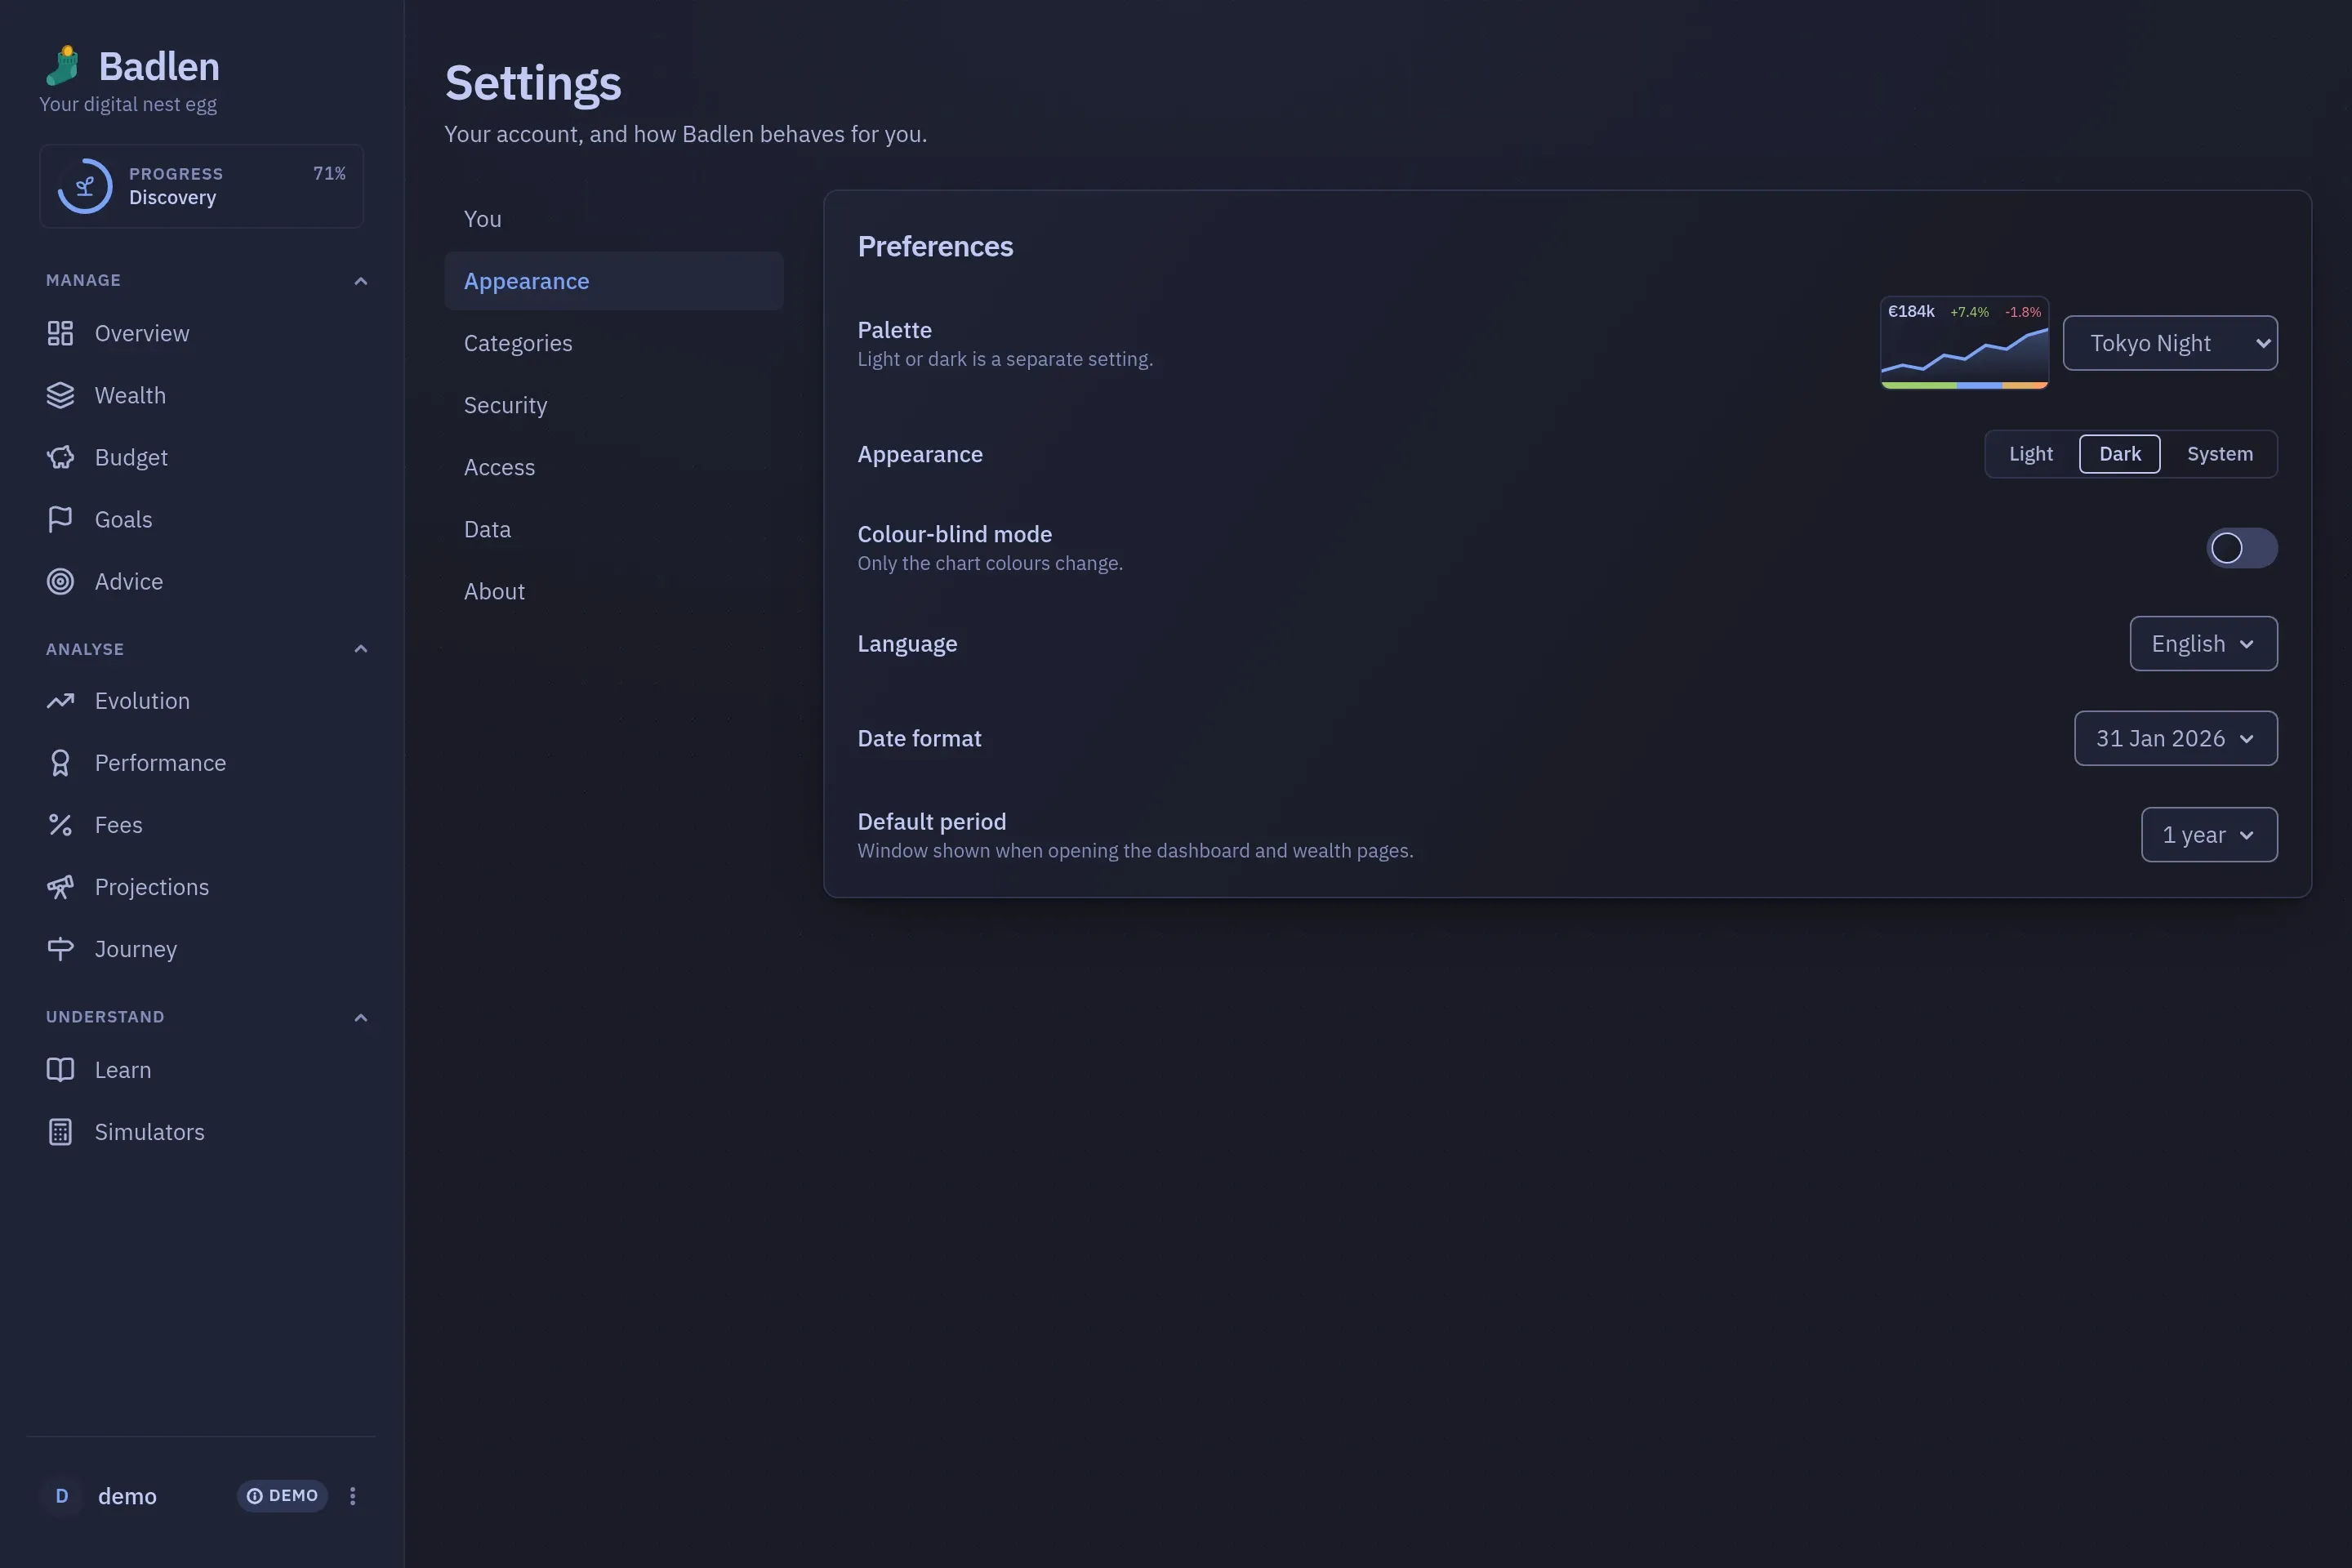Open Projections via its telescope icon
The image size is (2352, 1568).
(60, 887)
